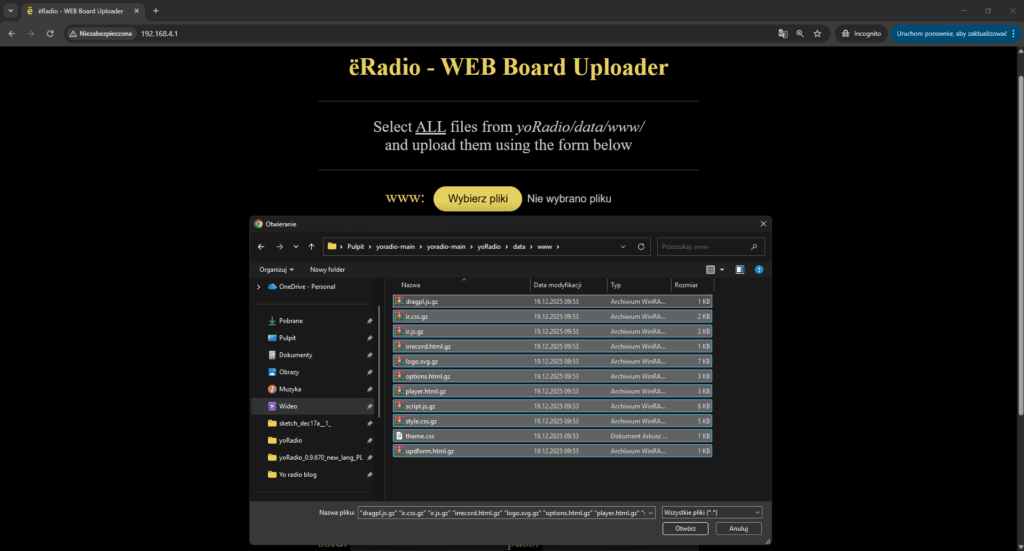Screen dimensions: 1024x551
Task: Cancel the dialog with Anuluj
Action: [738, 528]
